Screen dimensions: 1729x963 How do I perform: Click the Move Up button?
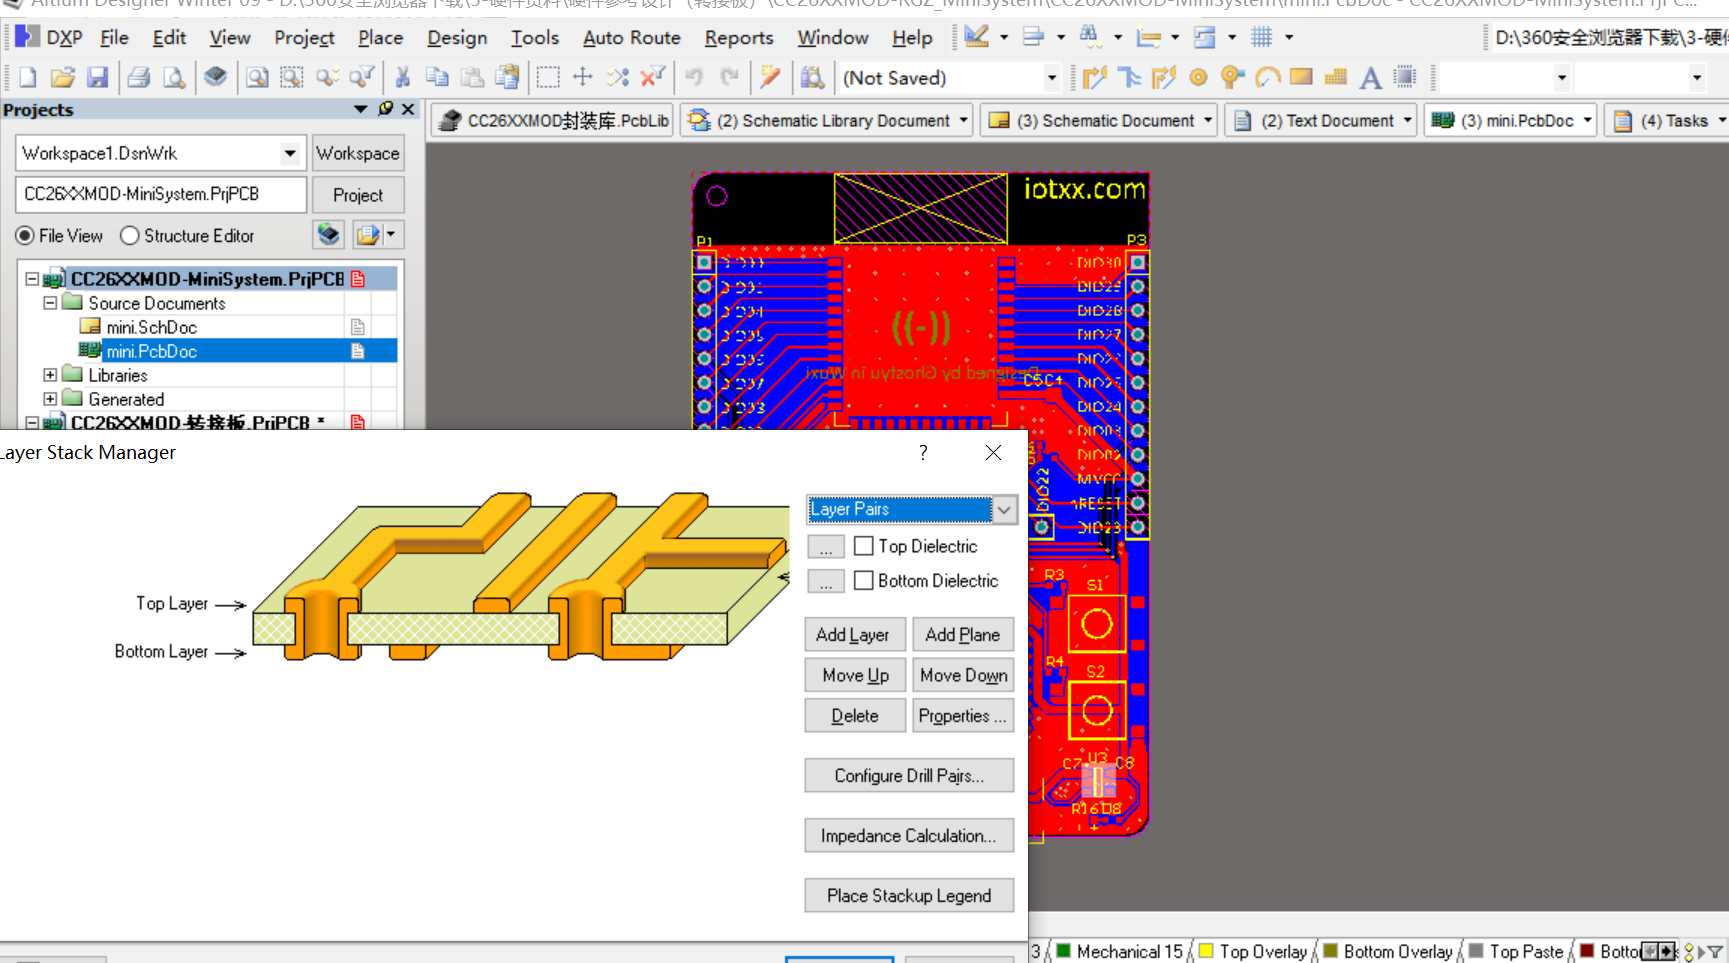[x=855, y=675]
